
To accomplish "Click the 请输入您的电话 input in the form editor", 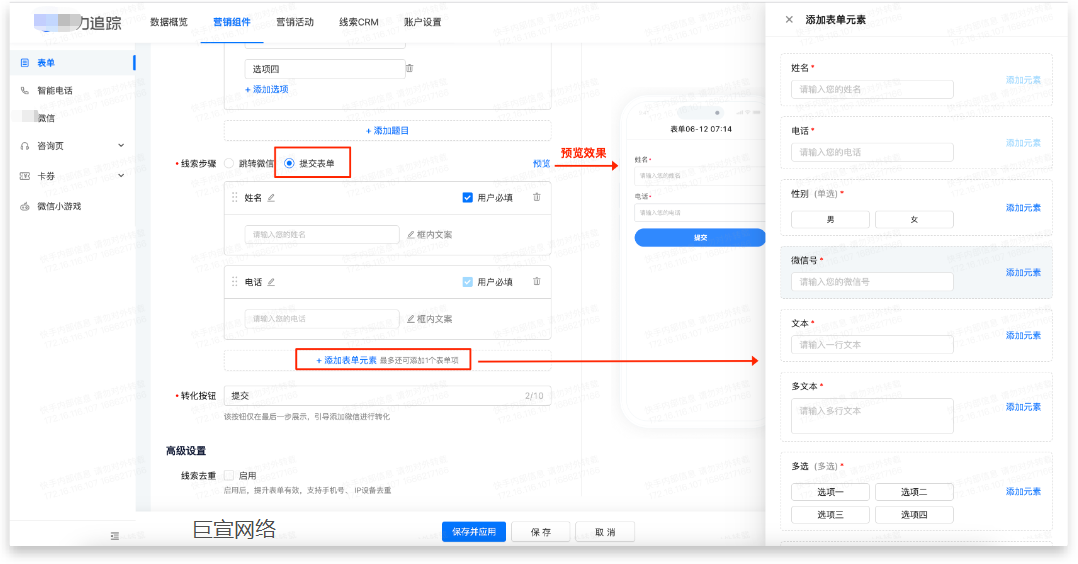I will click(x=322, y=319).
